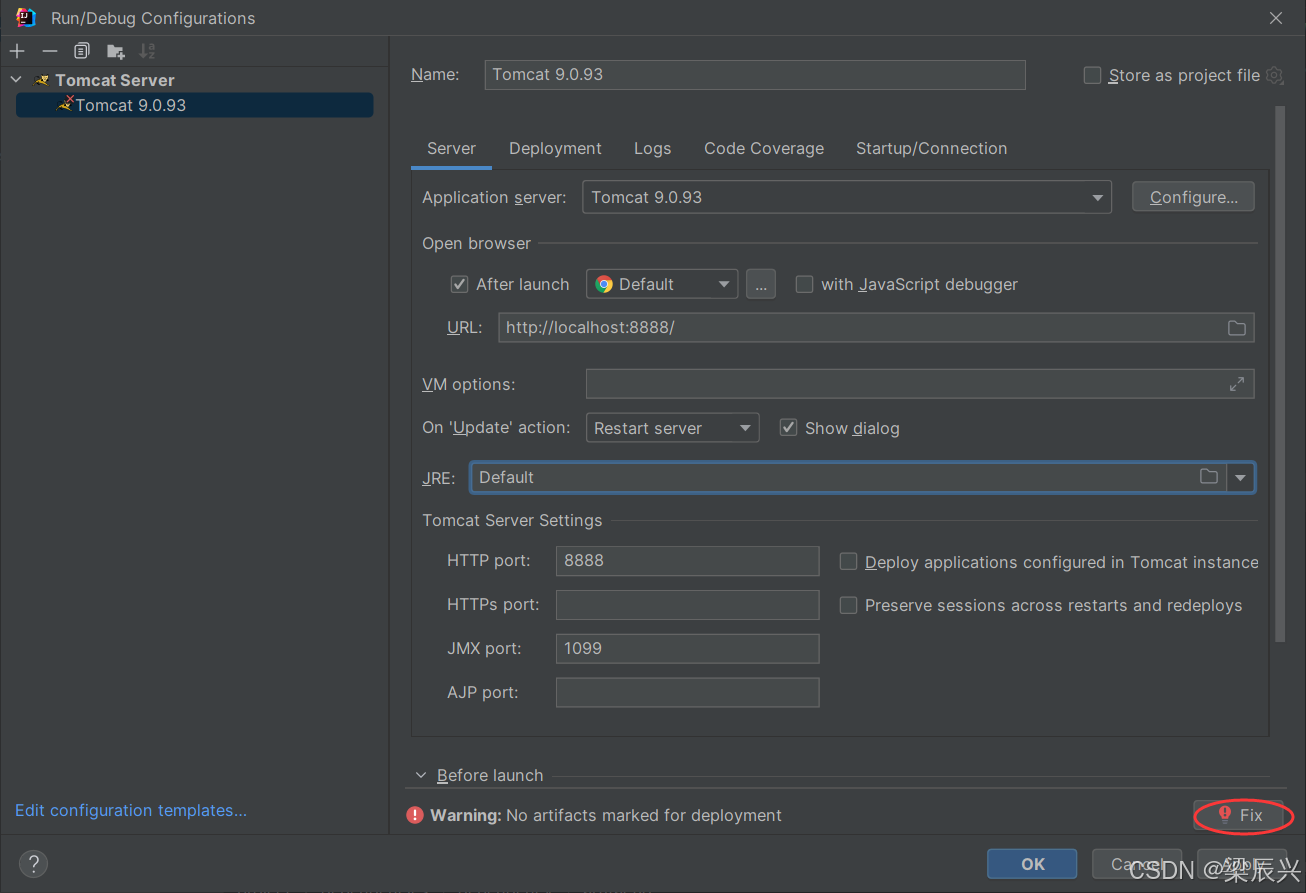1306x893 pixels.
Task: Select Tomcat 9.0.93 configuration in tree
Action: [194, 105]
